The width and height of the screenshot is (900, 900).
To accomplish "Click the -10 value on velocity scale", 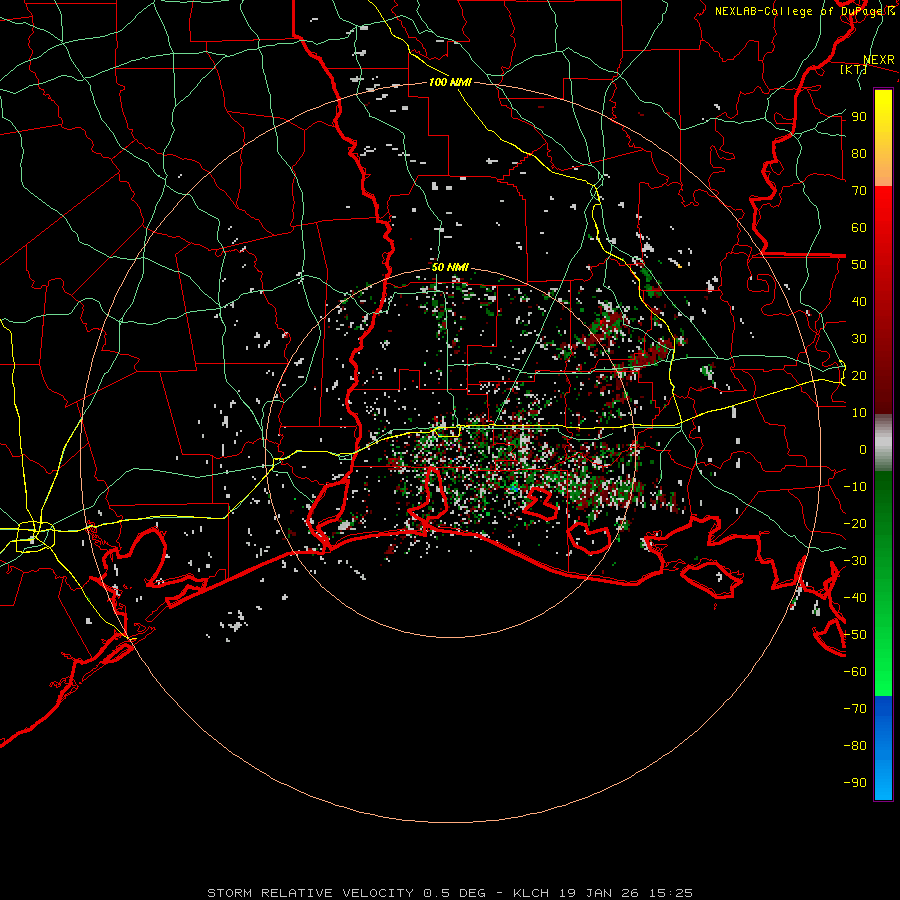I will click(x=855, y=487).
